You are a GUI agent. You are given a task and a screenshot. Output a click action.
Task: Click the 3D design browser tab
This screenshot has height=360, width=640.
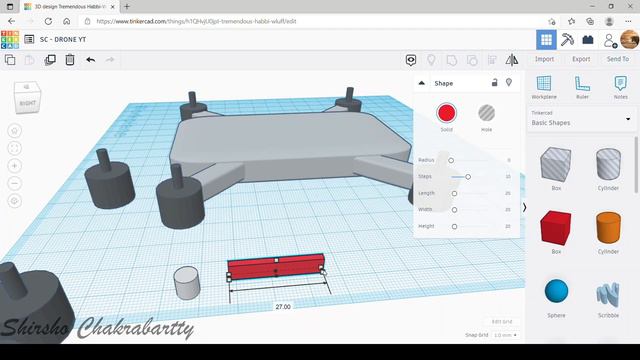click(69, 7)
